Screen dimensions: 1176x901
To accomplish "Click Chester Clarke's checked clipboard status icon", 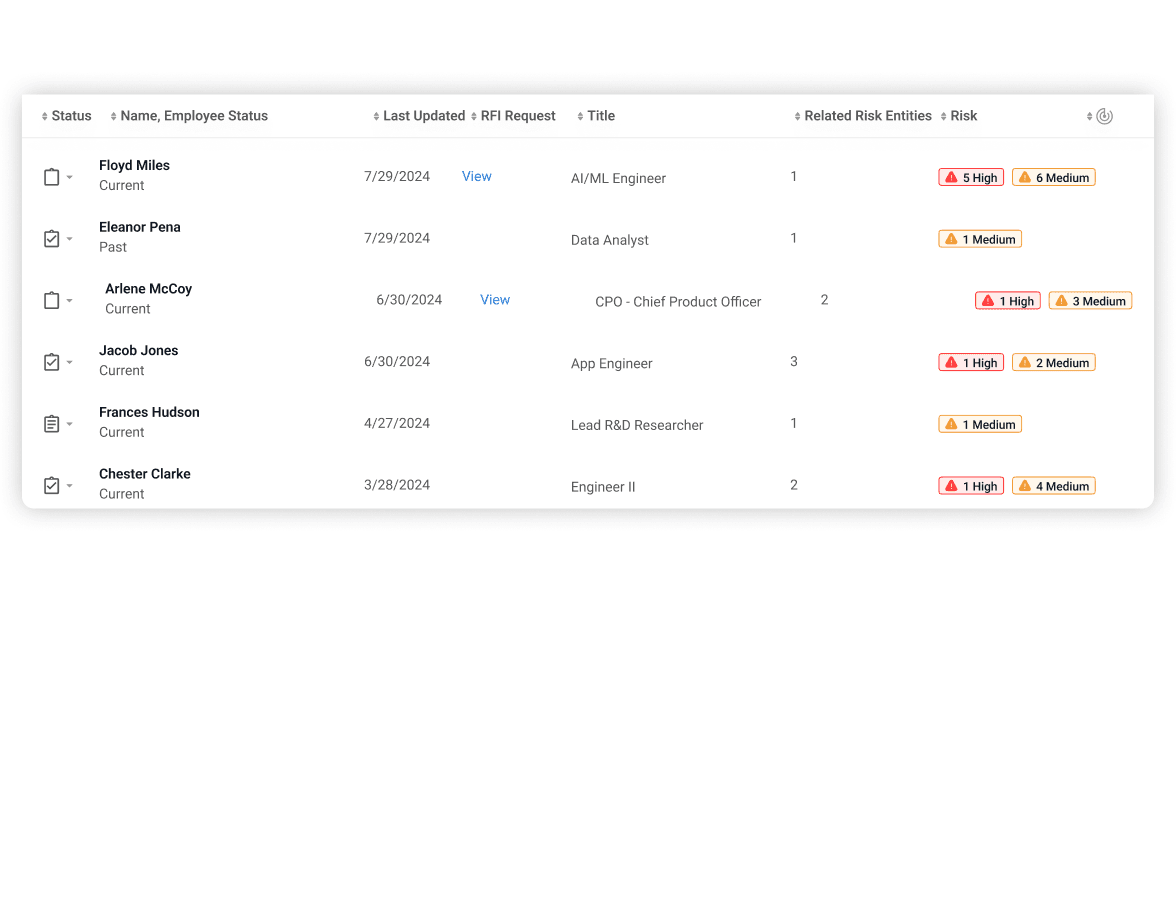I will (52, 486).
